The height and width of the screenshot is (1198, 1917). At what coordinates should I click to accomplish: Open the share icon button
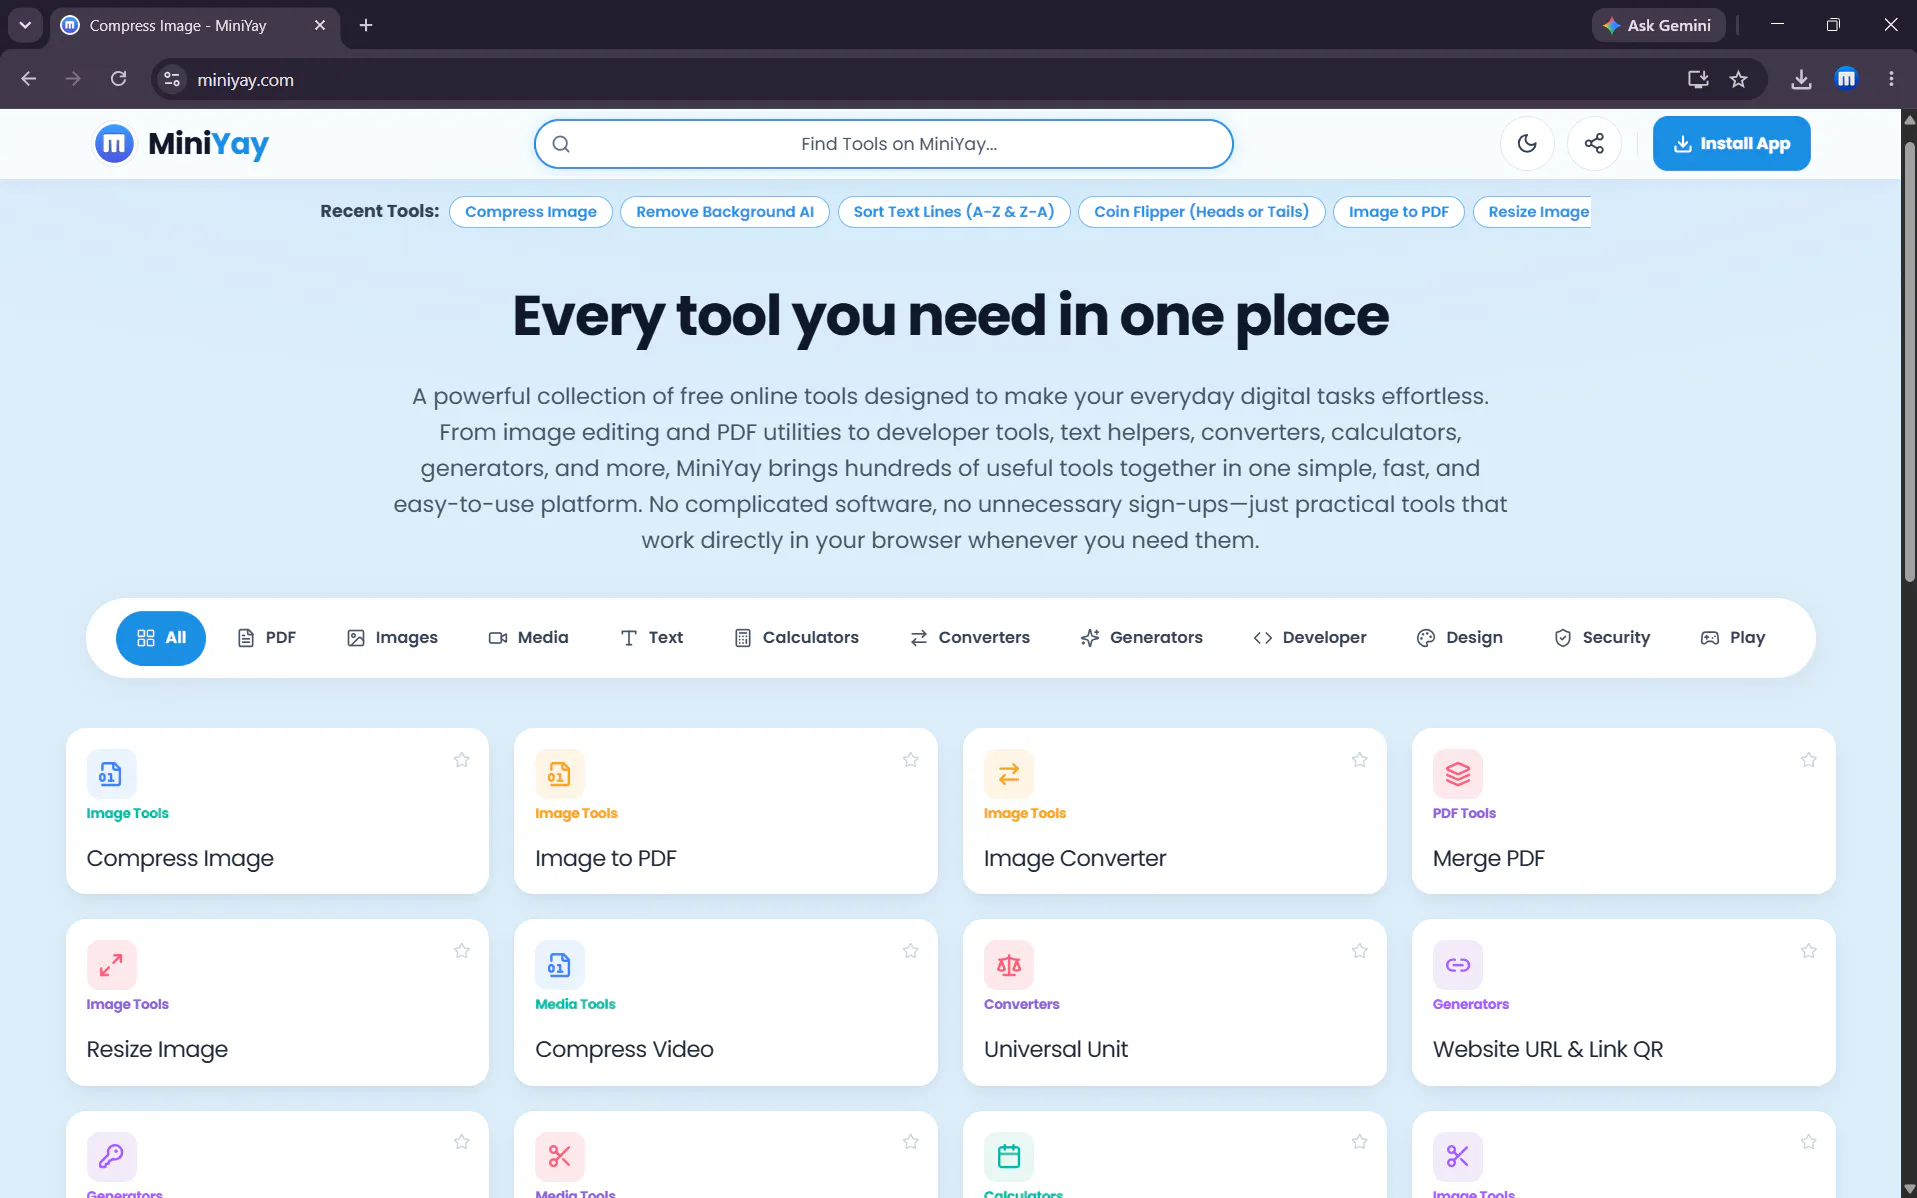pyautogui.click(x=1593, y=143)
